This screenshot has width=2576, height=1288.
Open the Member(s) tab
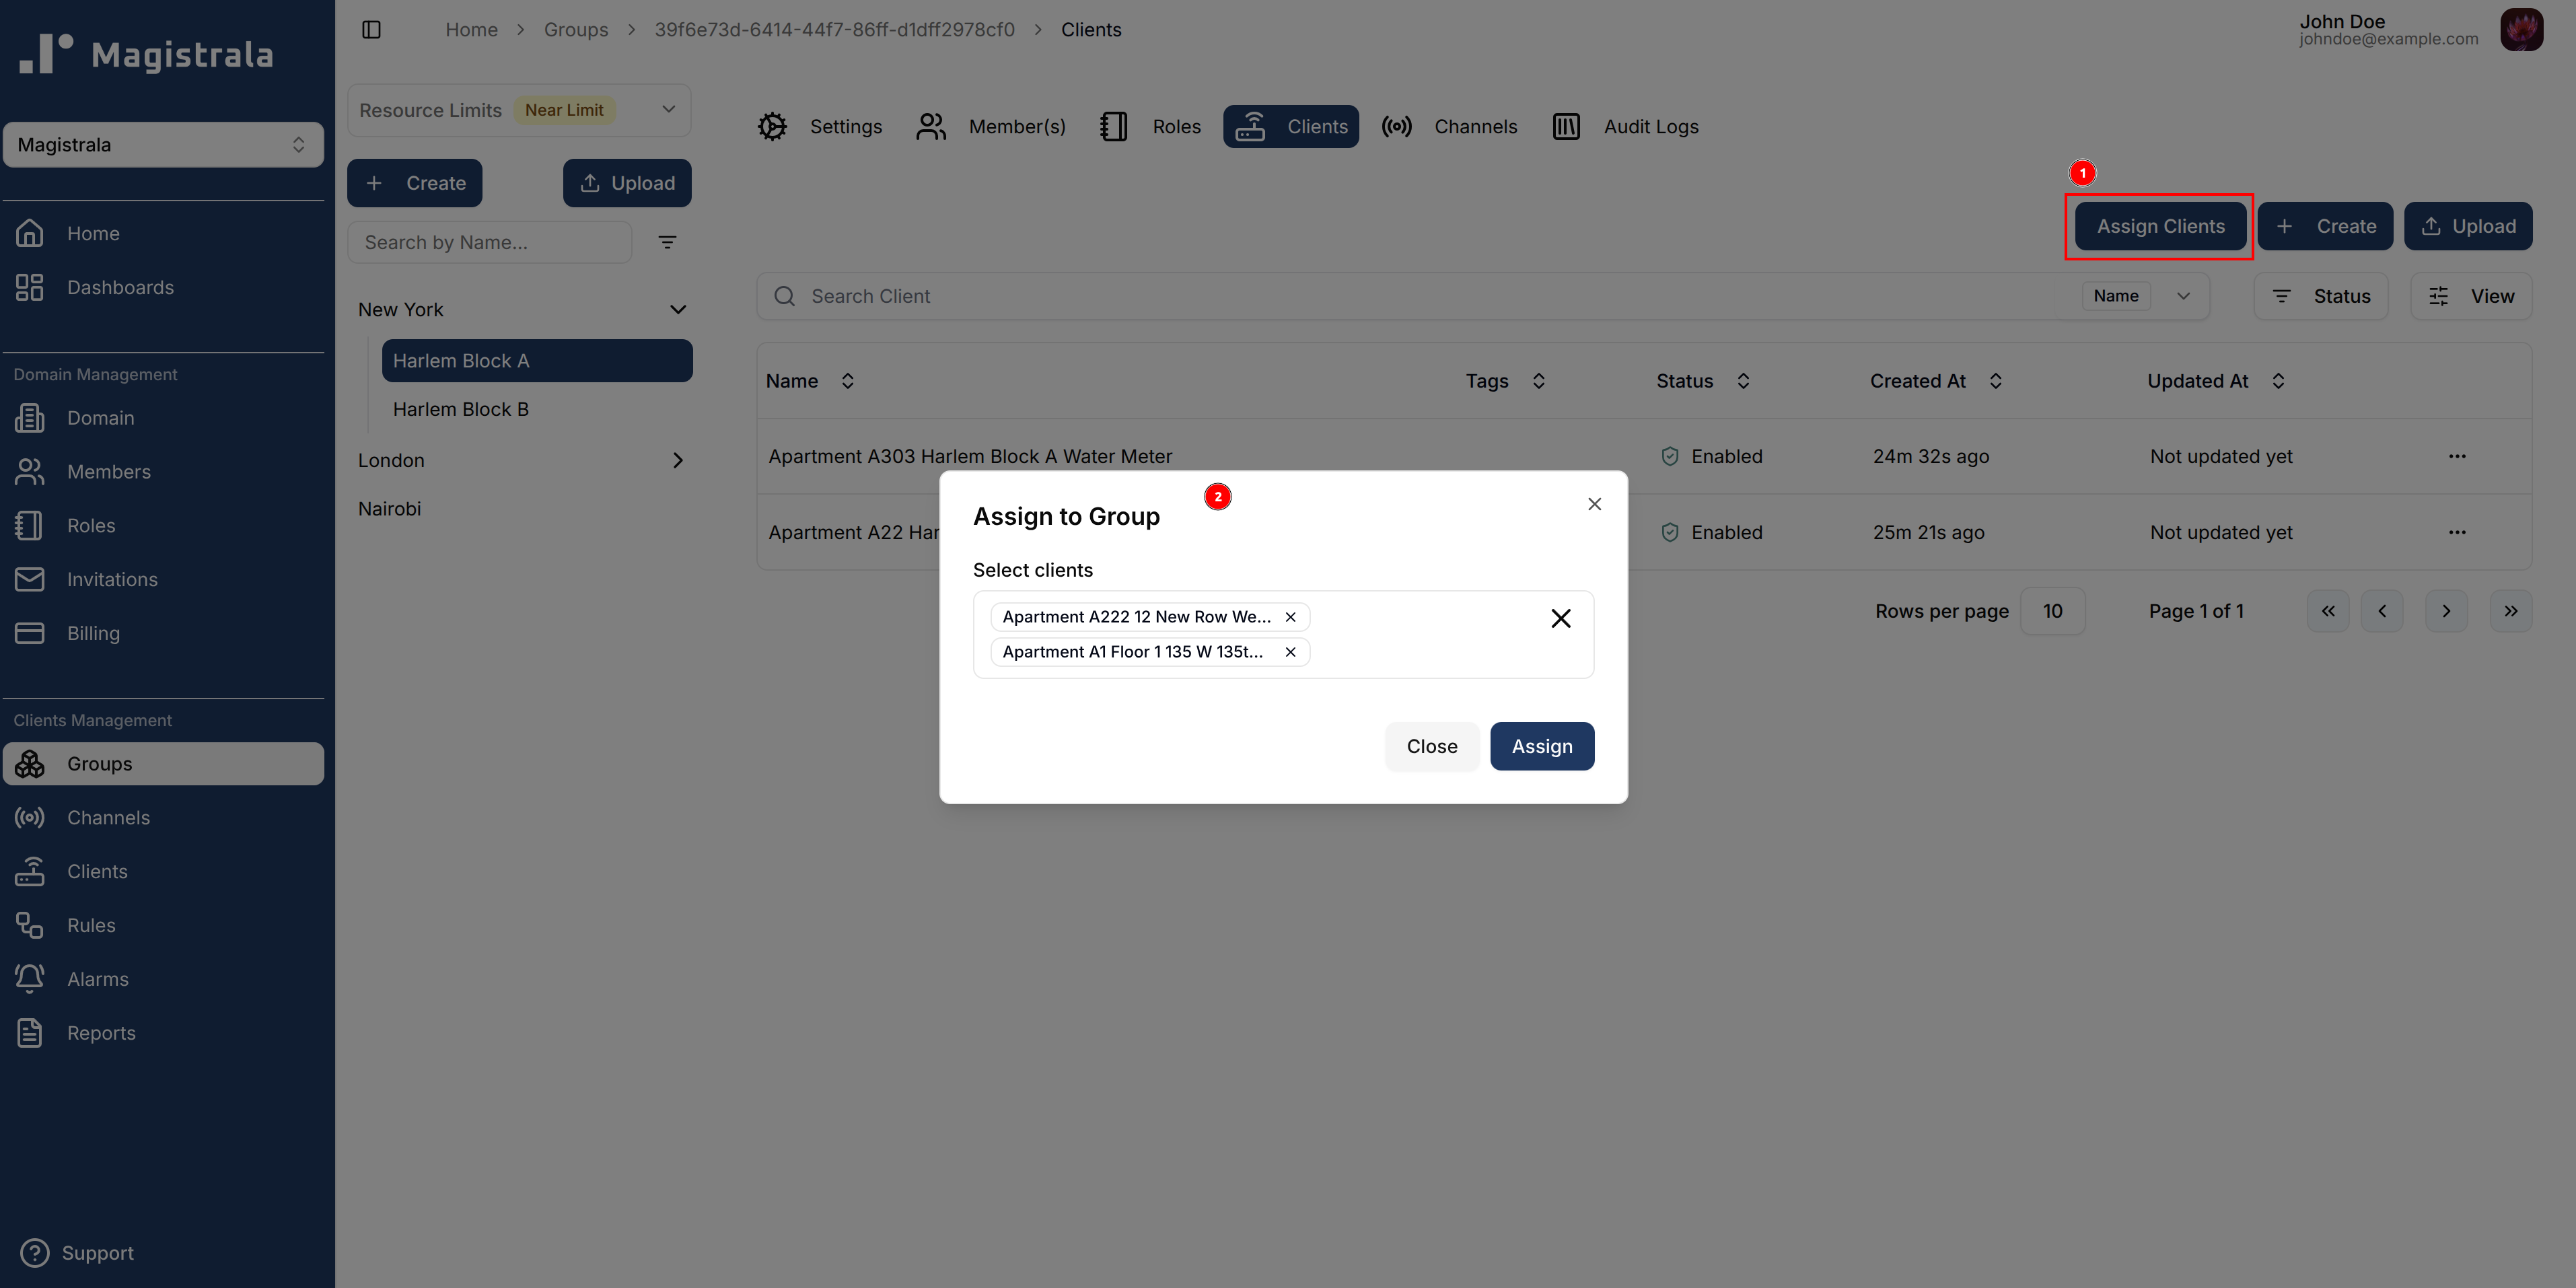(991, 126)
